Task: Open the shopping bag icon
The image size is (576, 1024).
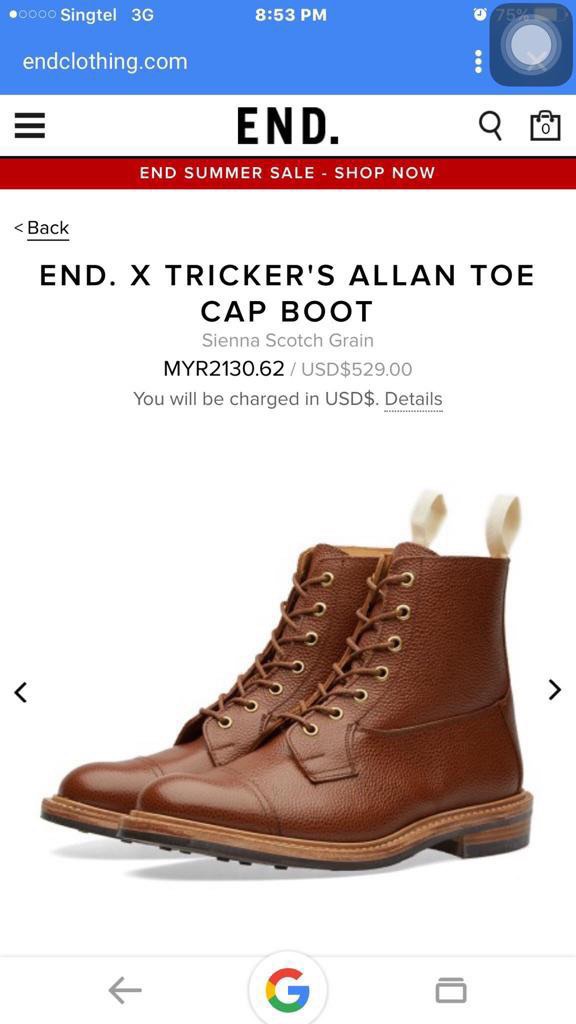Action: [x=544, y=126]
